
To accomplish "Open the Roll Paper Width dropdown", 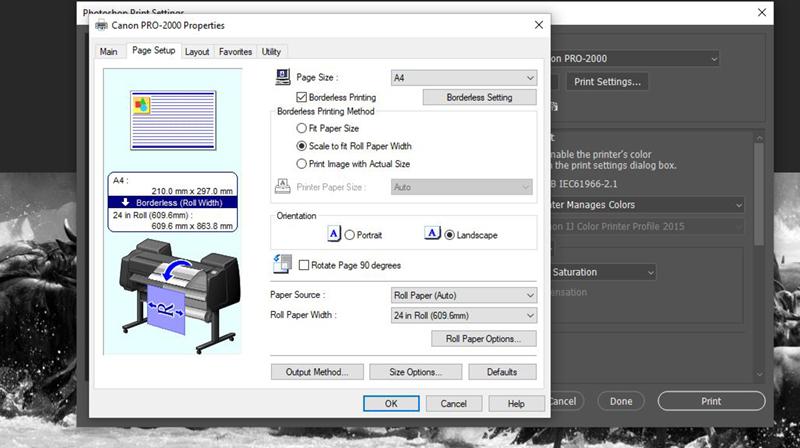I will [464, 315].
